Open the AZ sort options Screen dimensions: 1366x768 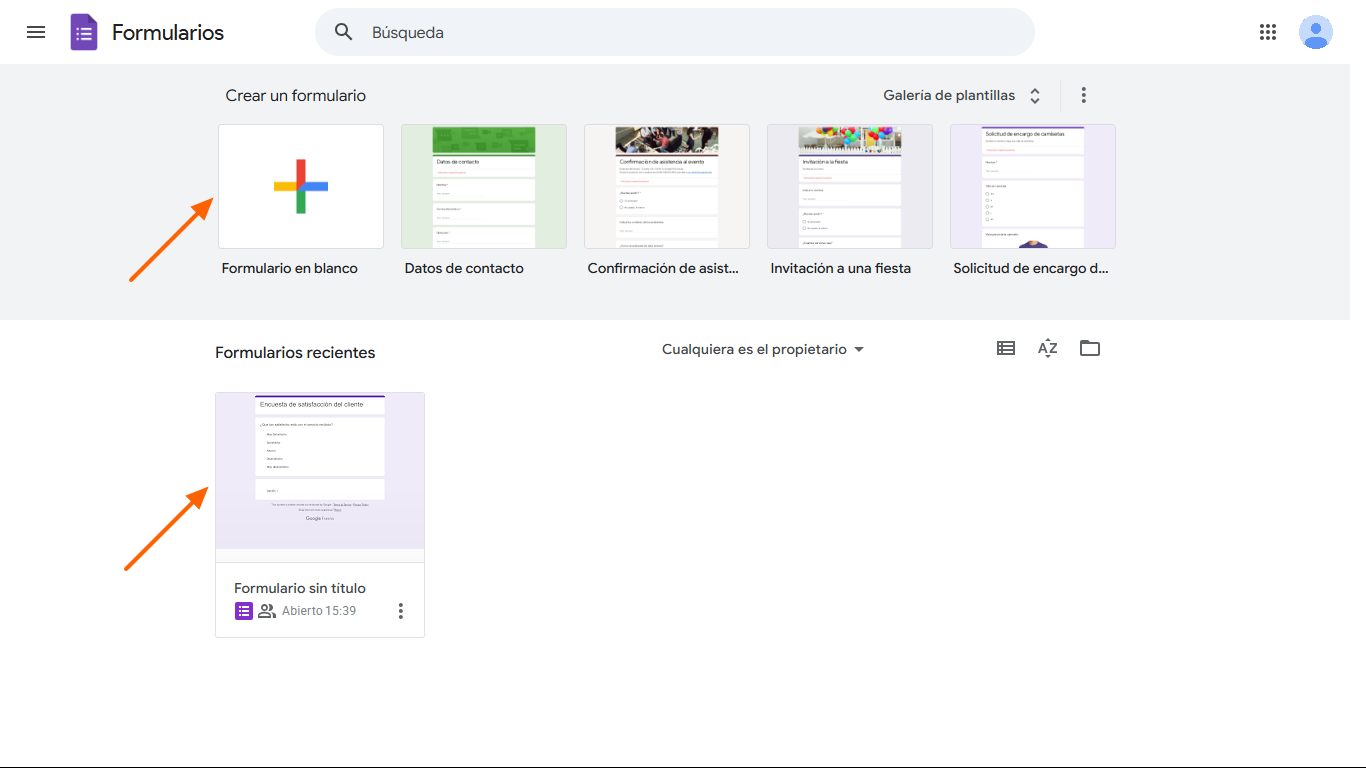click(x=1048, y=348)
